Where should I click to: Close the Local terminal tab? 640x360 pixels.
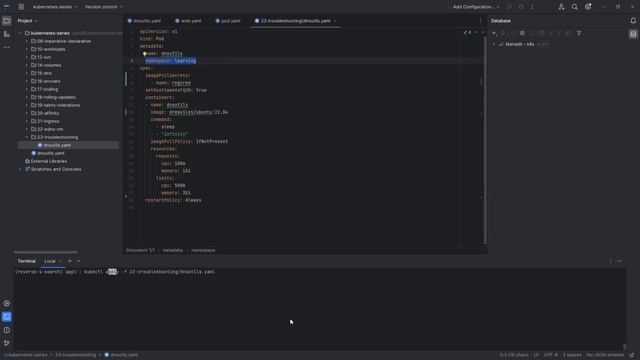[x=61, y=261]
